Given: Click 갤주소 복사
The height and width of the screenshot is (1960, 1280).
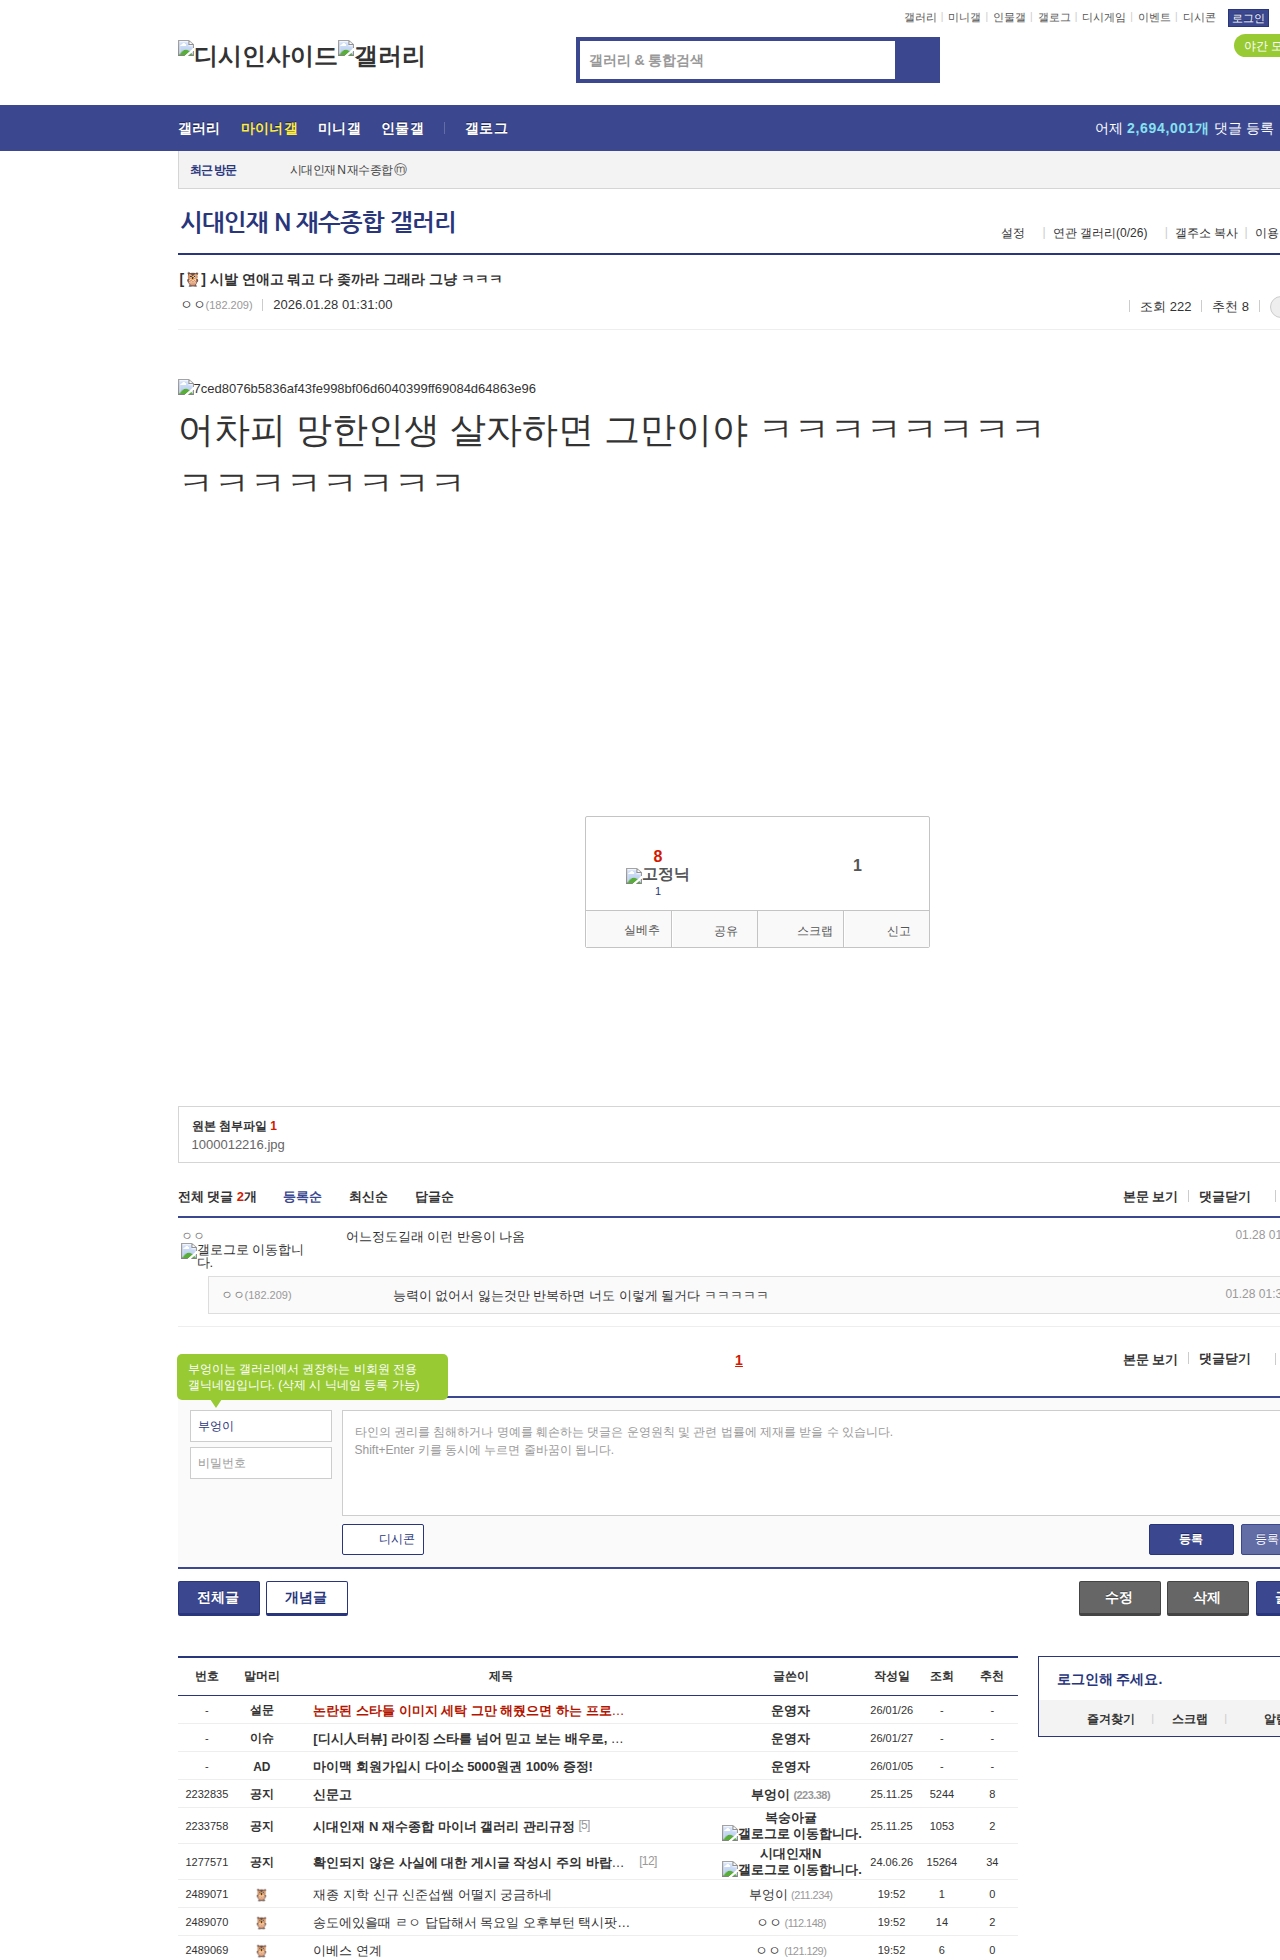Looking at the screenshot, I should pos(1206,233).
